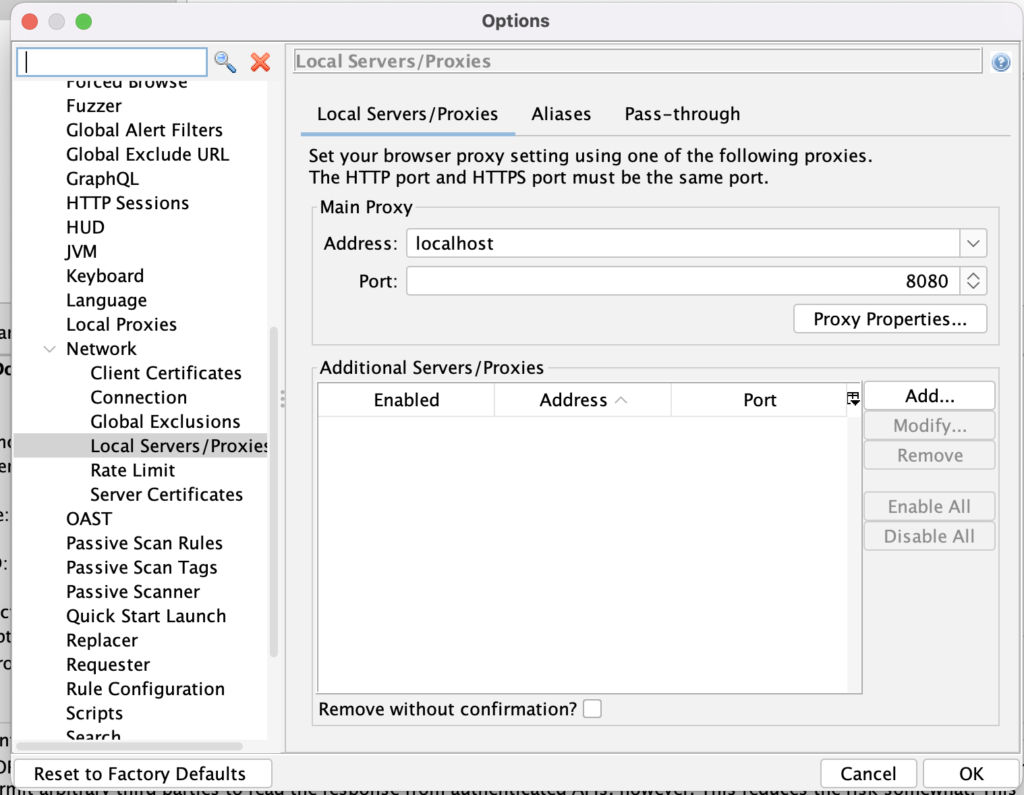Click the Enable All button

coord(929,506)
